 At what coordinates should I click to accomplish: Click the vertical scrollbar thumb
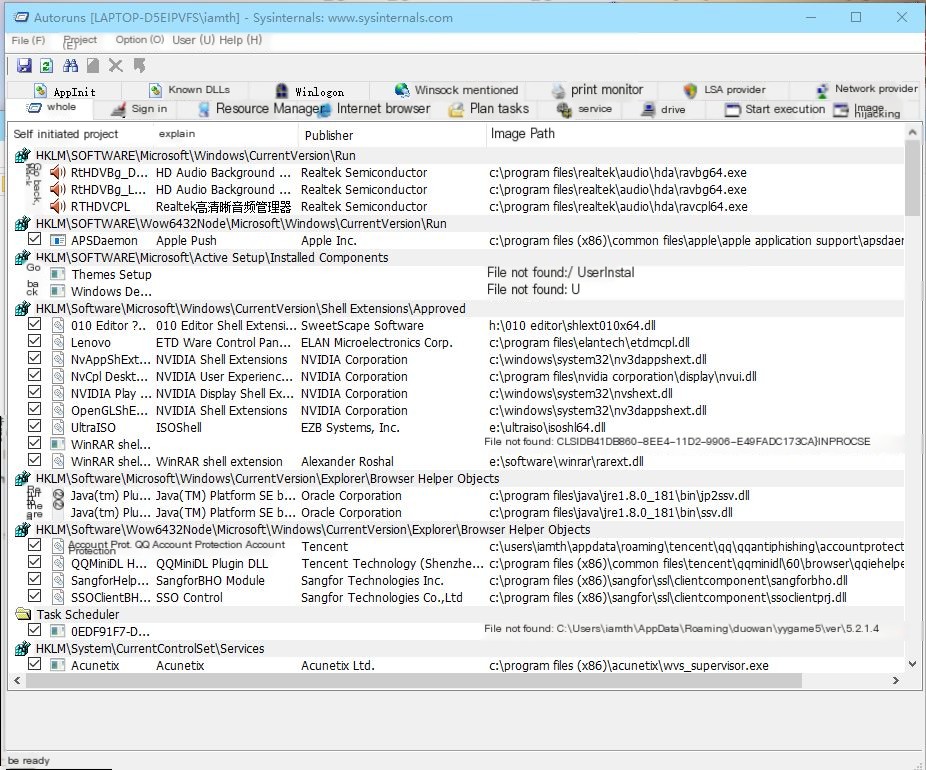pos(912,178)
